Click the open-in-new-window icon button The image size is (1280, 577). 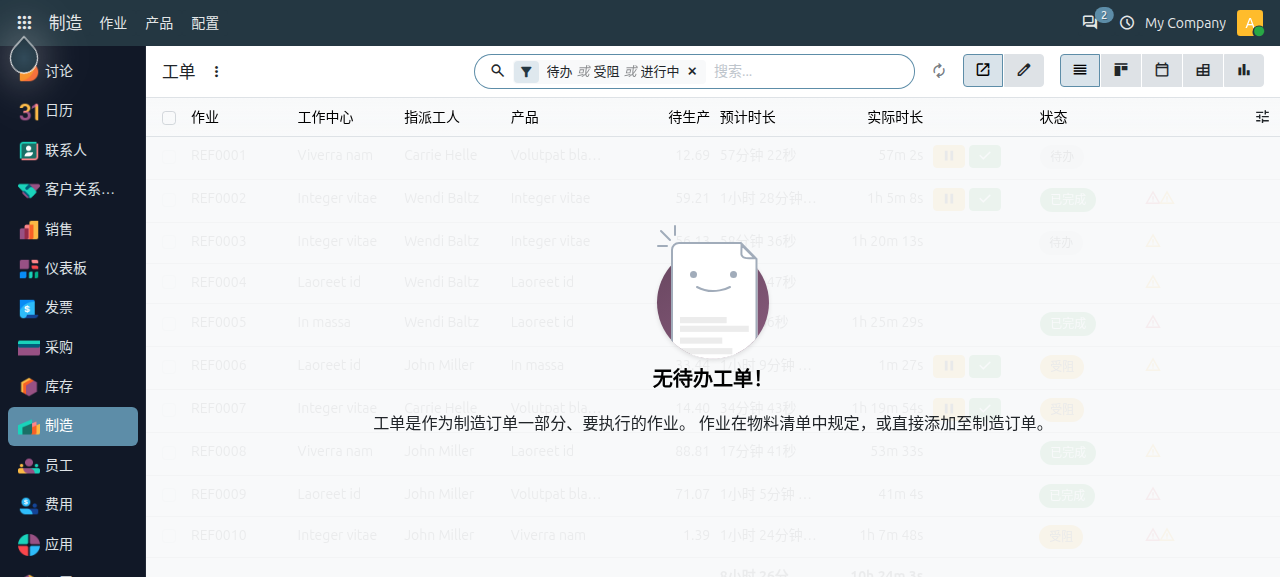(x=983, y=70)
